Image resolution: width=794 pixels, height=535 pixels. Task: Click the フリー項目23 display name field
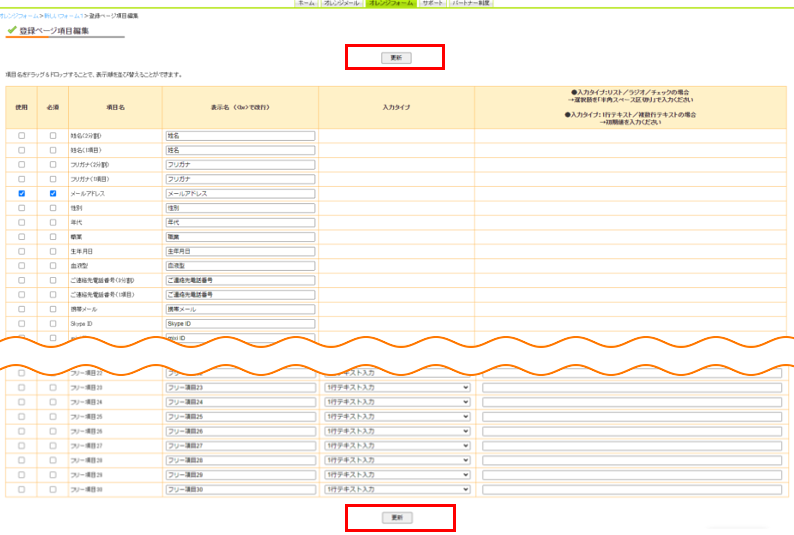[240, 387]
